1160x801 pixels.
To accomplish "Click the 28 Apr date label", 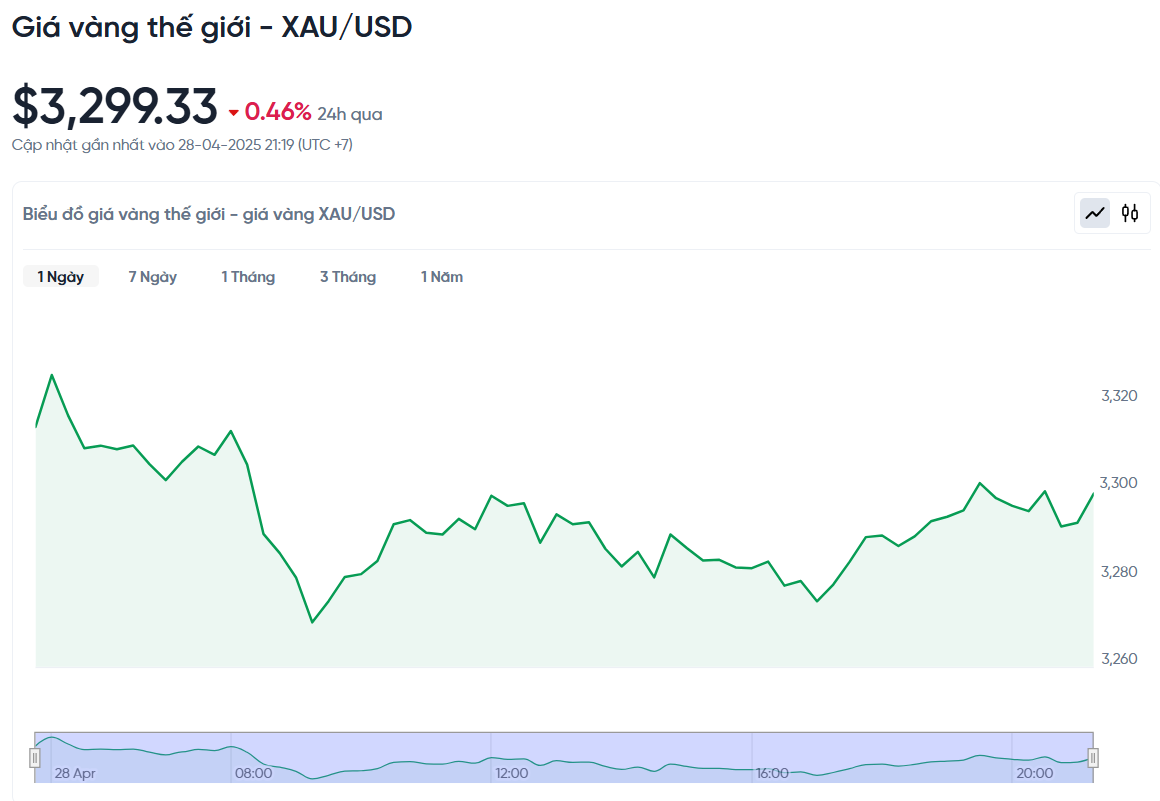I will pyautogui.click(x=75, y=773).
